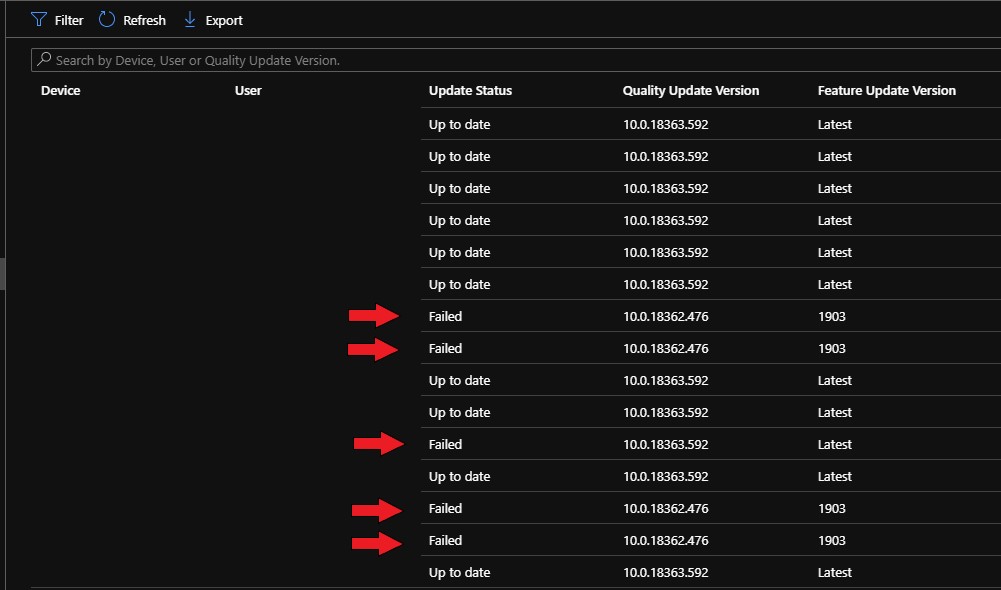Focus the Search by Device search box
1001x590 pixels.
(516, 60)
